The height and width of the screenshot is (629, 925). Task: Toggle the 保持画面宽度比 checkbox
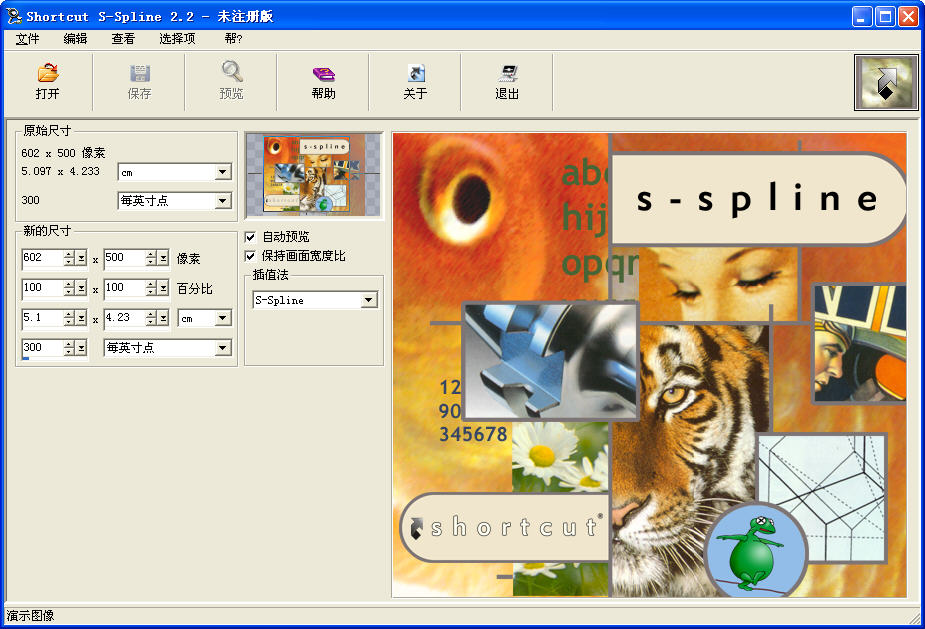[250, 256]
